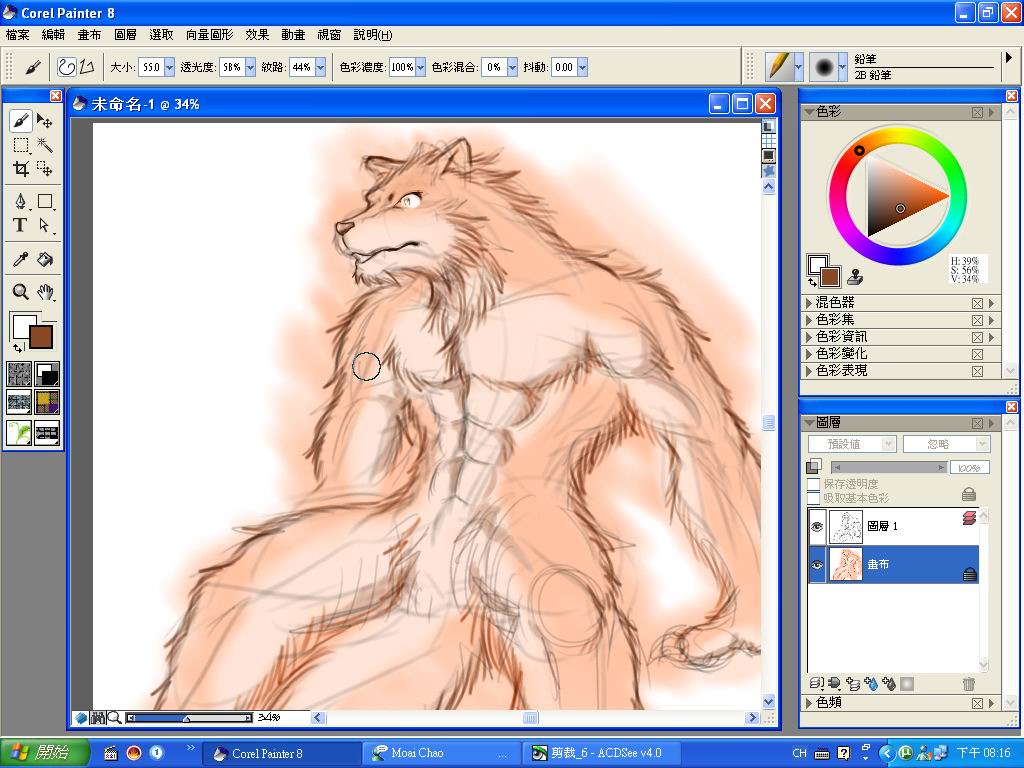Choose the Paint Bucket tool

(45, 259)
